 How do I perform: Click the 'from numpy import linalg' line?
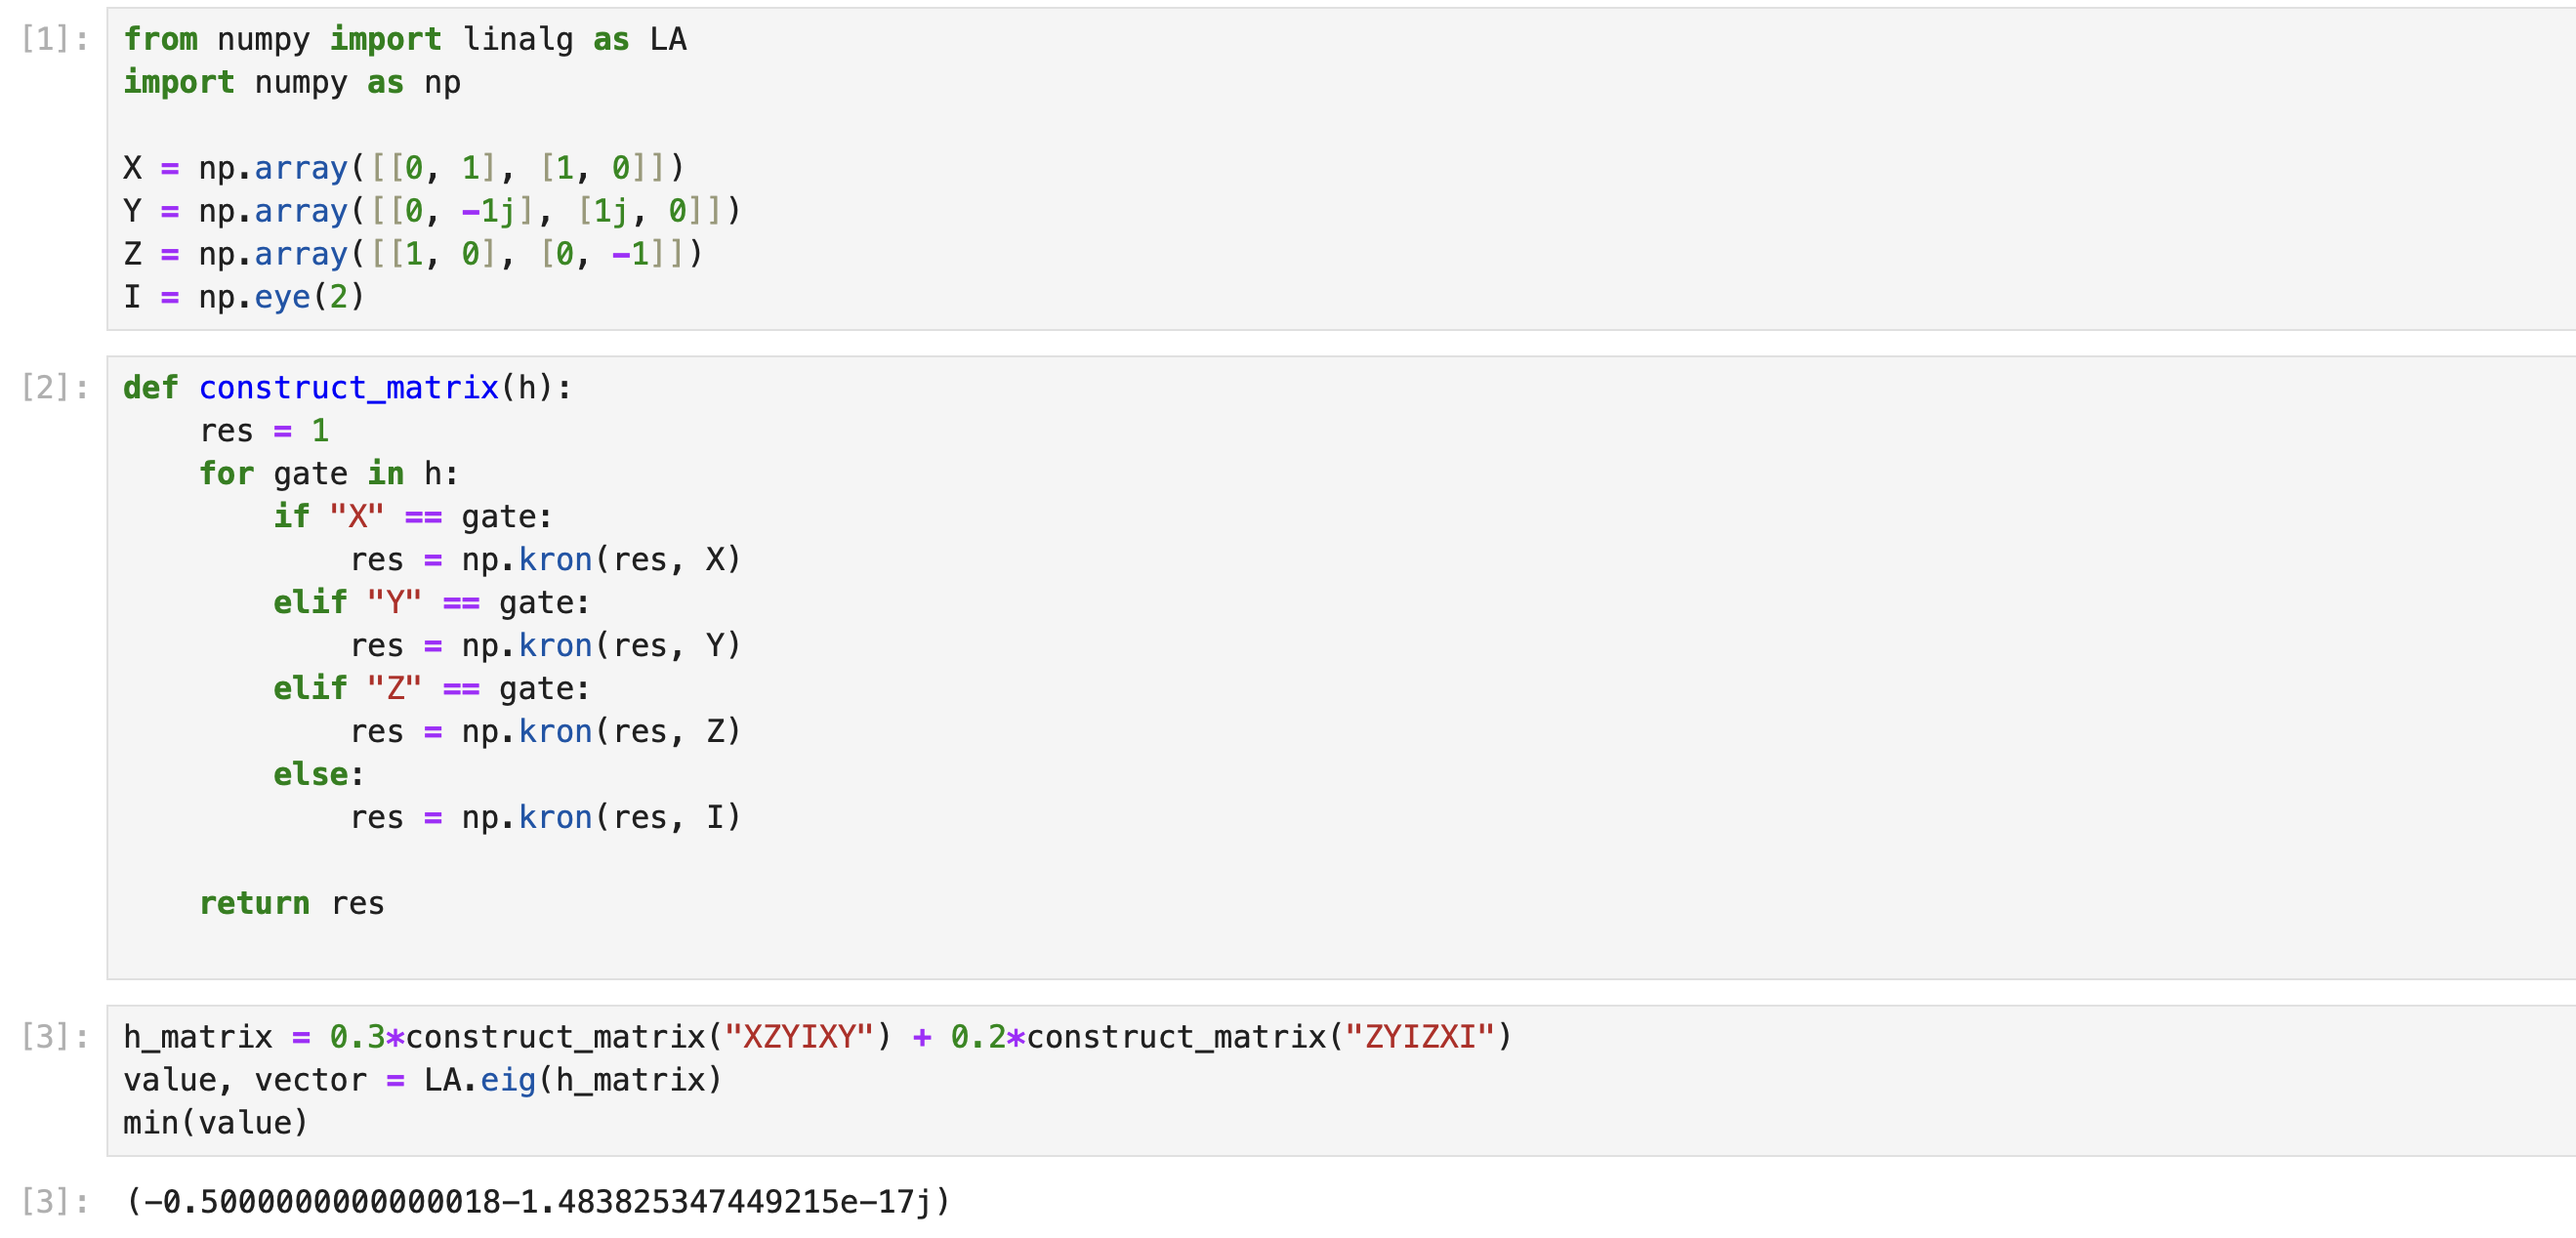(x=405, y=39)
